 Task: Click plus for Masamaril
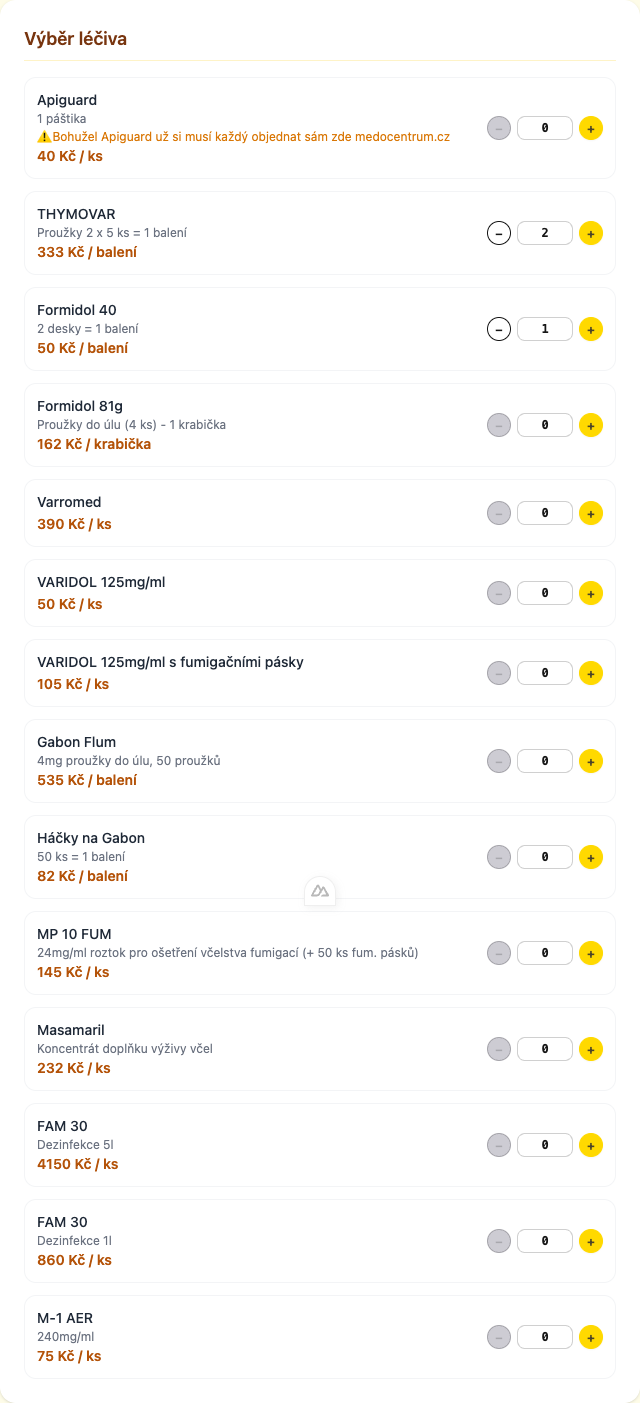pyautogui.click(x=591, y=1049)
